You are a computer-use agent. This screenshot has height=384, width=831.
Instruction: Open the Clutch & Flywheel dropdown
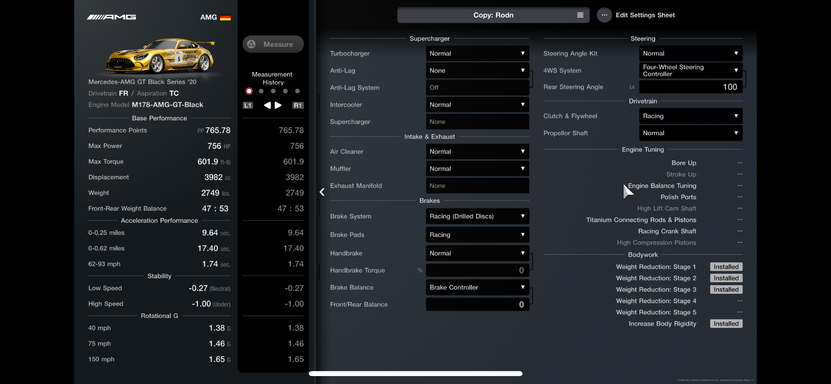[691, 116]
